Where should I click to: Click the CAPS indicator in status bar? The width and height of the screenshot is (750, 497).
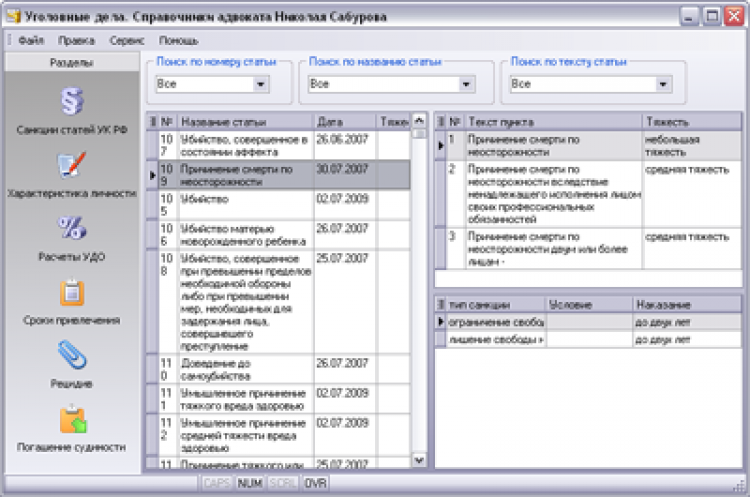(217, 483)
